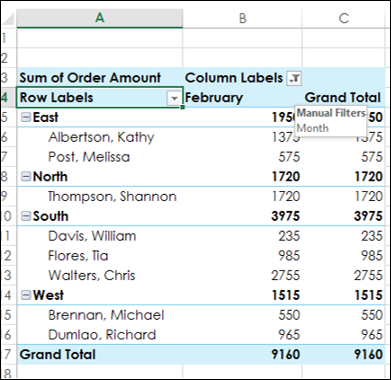Select the South row label
Image resolution: width=391 pixels, height=380 pixels.
(x=50, y=216)
